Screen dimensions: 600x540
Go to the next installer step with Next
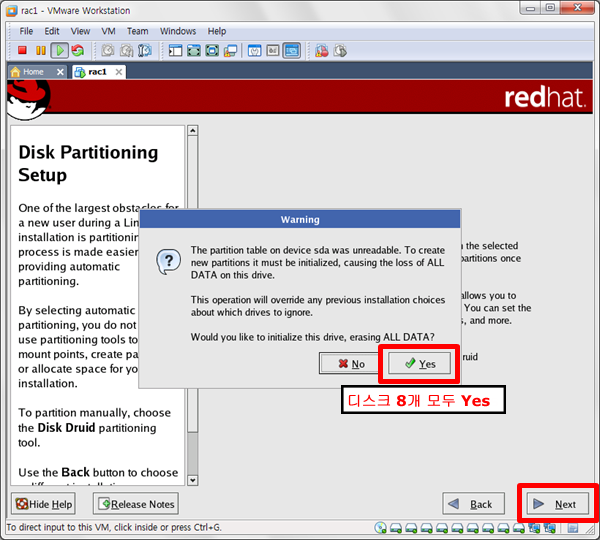[x=558, y=504]
